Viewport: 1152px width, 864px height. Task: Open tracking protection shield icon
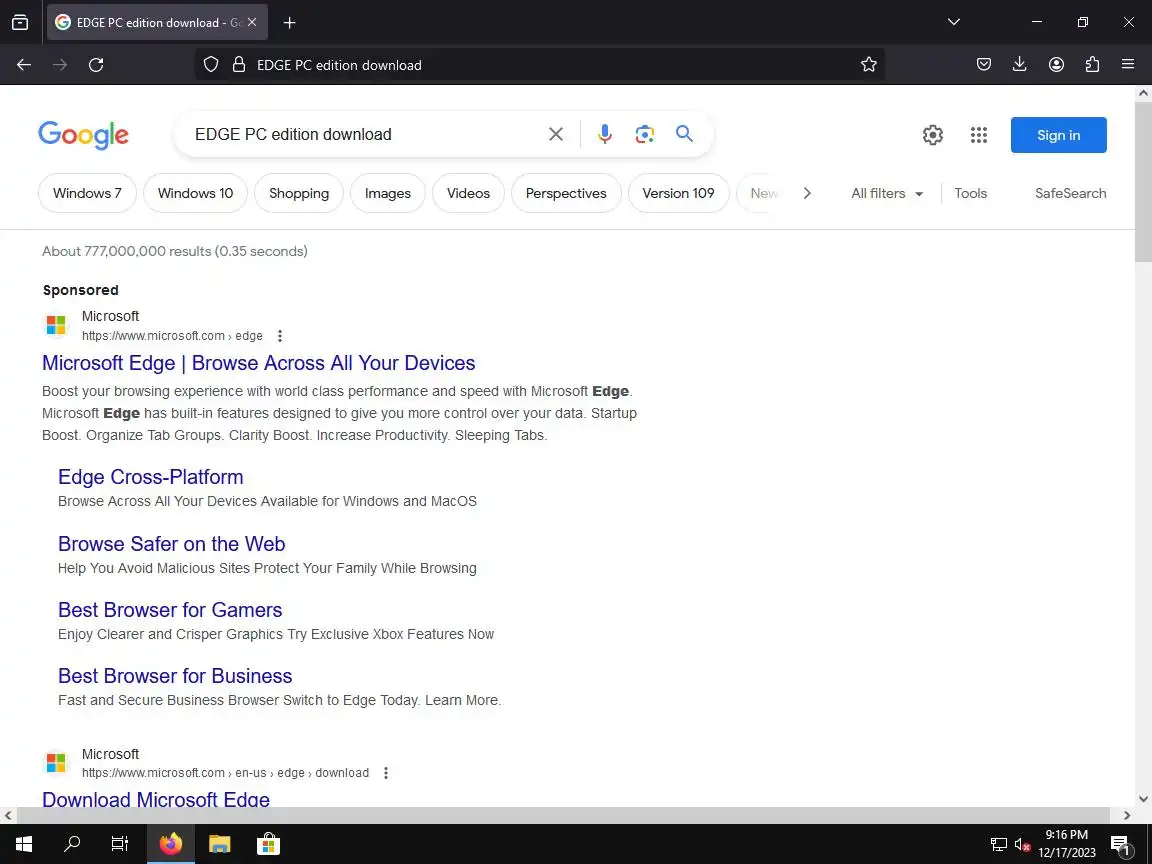(211, 65)
